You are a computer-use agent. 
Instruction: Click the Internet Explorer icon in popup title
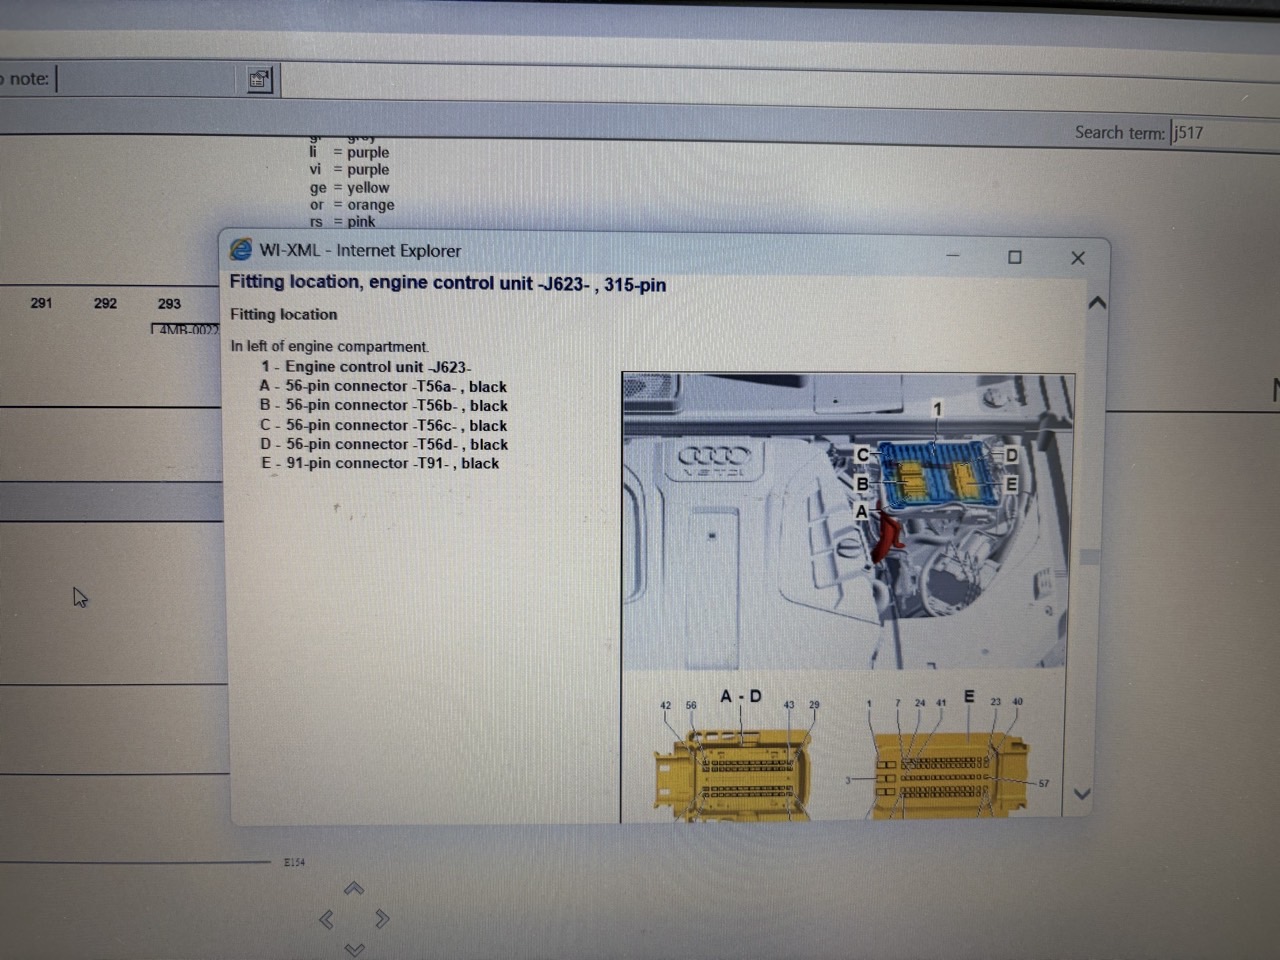(x=241, y=249)
